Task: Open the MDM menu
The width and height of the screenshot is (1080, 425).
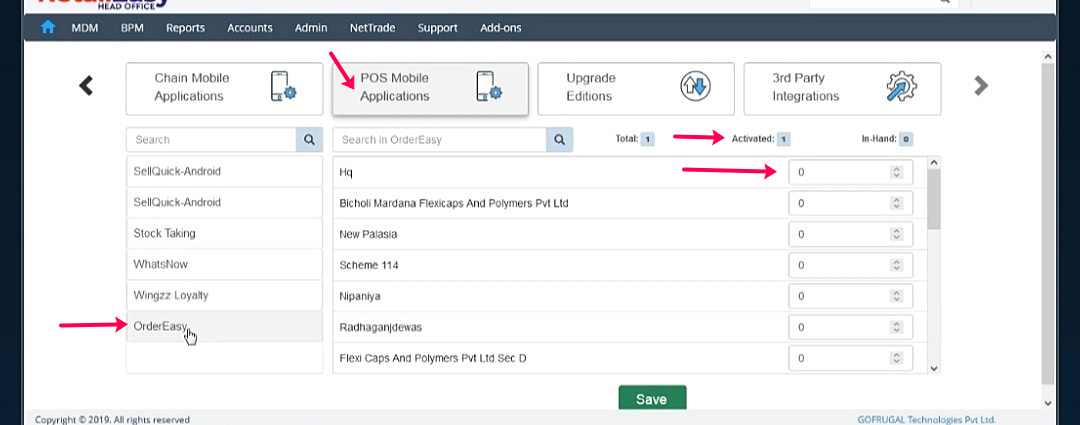Action: coord(85,28)
